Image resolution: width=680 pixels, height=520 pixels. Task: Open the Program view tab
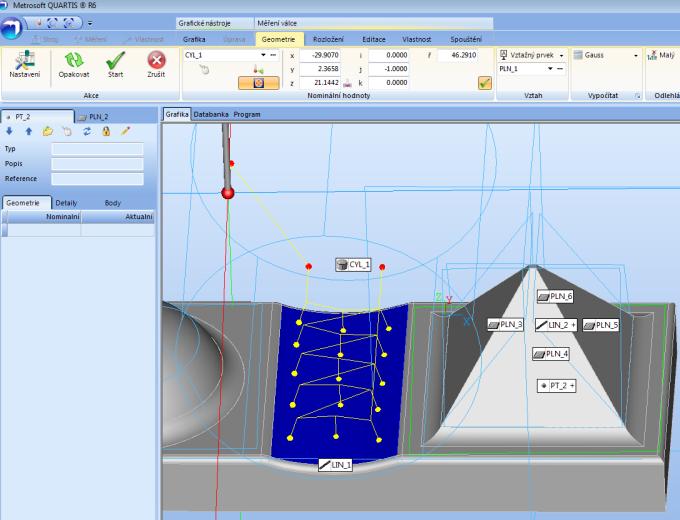click(x=247, y=114)
